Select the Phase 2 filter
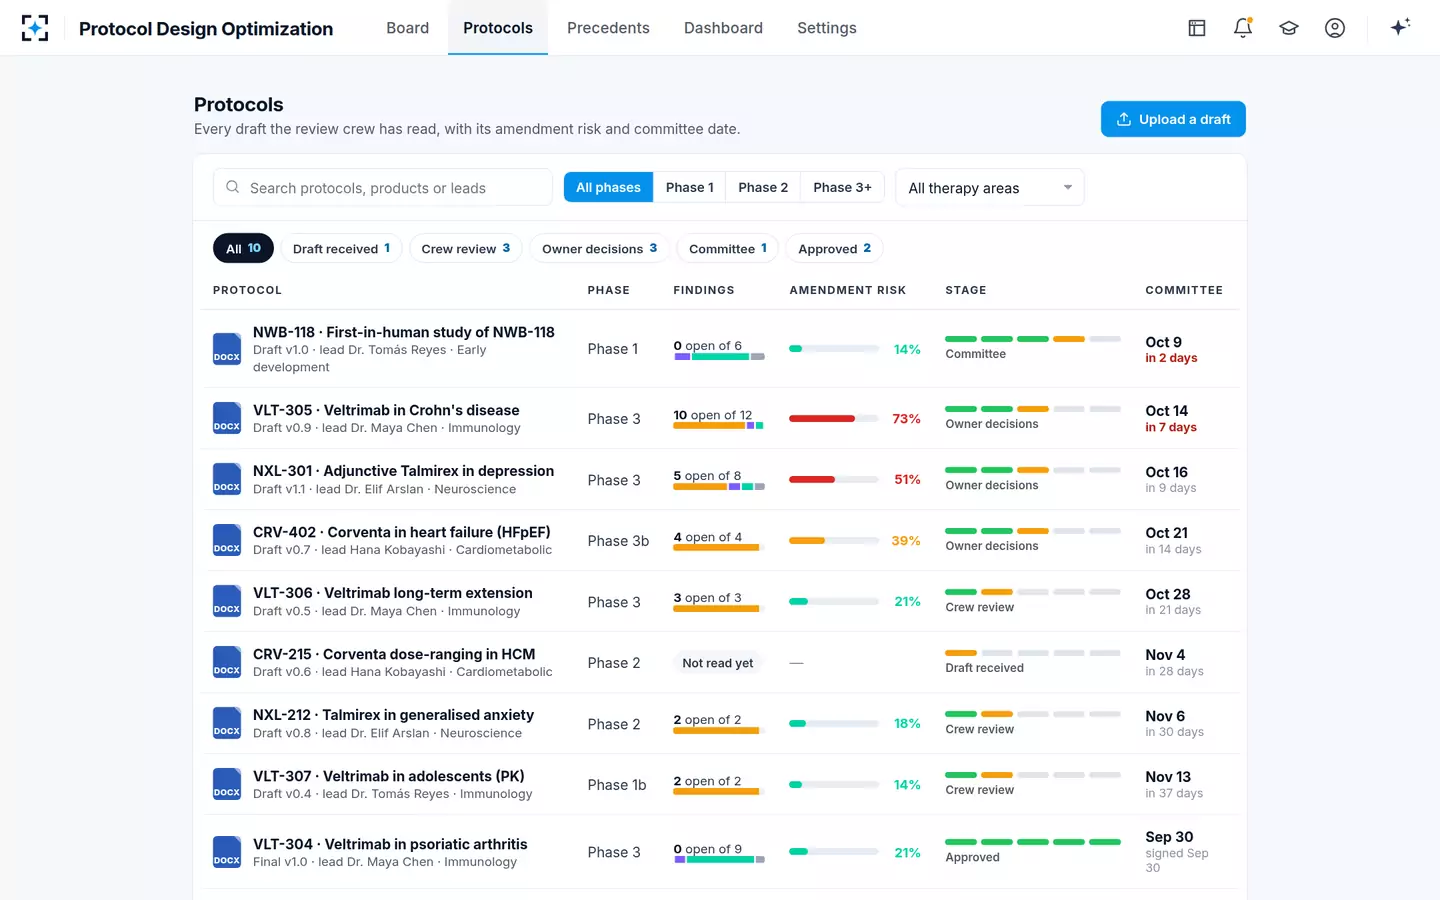Screen dimensions: 1440x900 (x=763, y=187)
